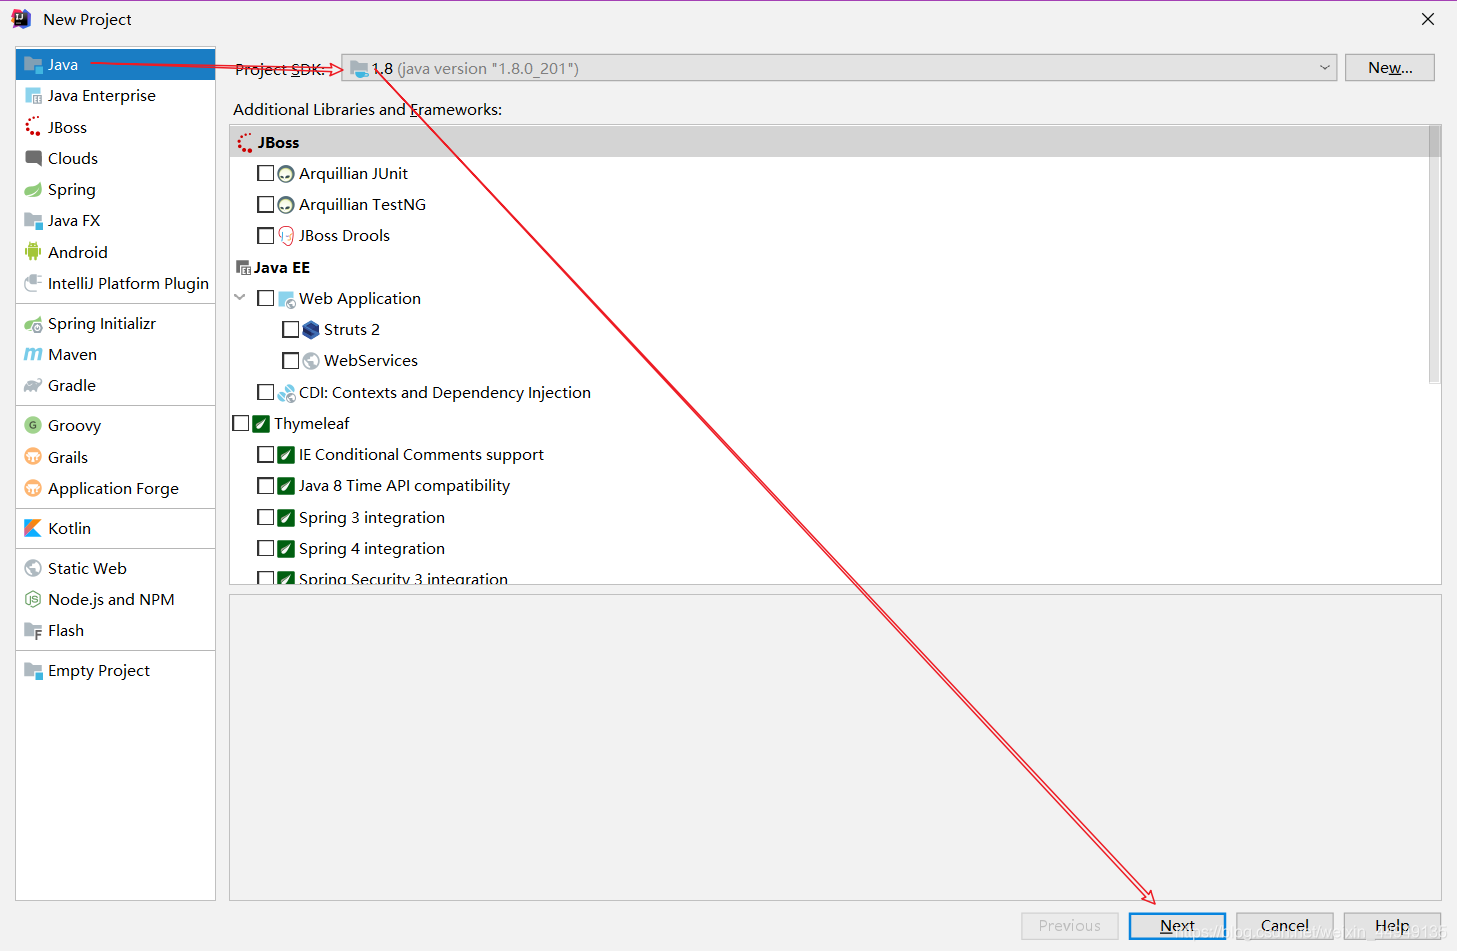Click the Struts 2 icon
Image resolution: width=1457 pixels, height=951 pixels.
tap(311, 330)
